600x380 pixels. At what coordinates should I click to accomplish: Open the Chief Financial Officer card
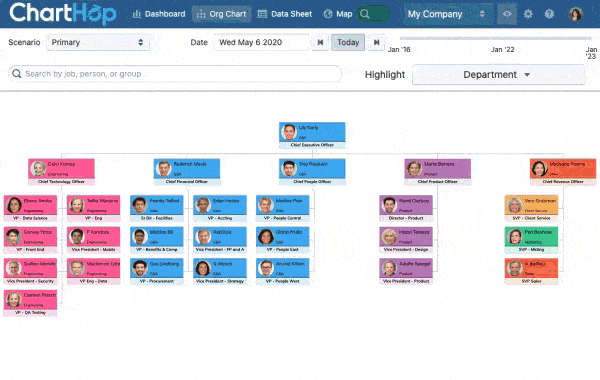(x=187, y=172)
